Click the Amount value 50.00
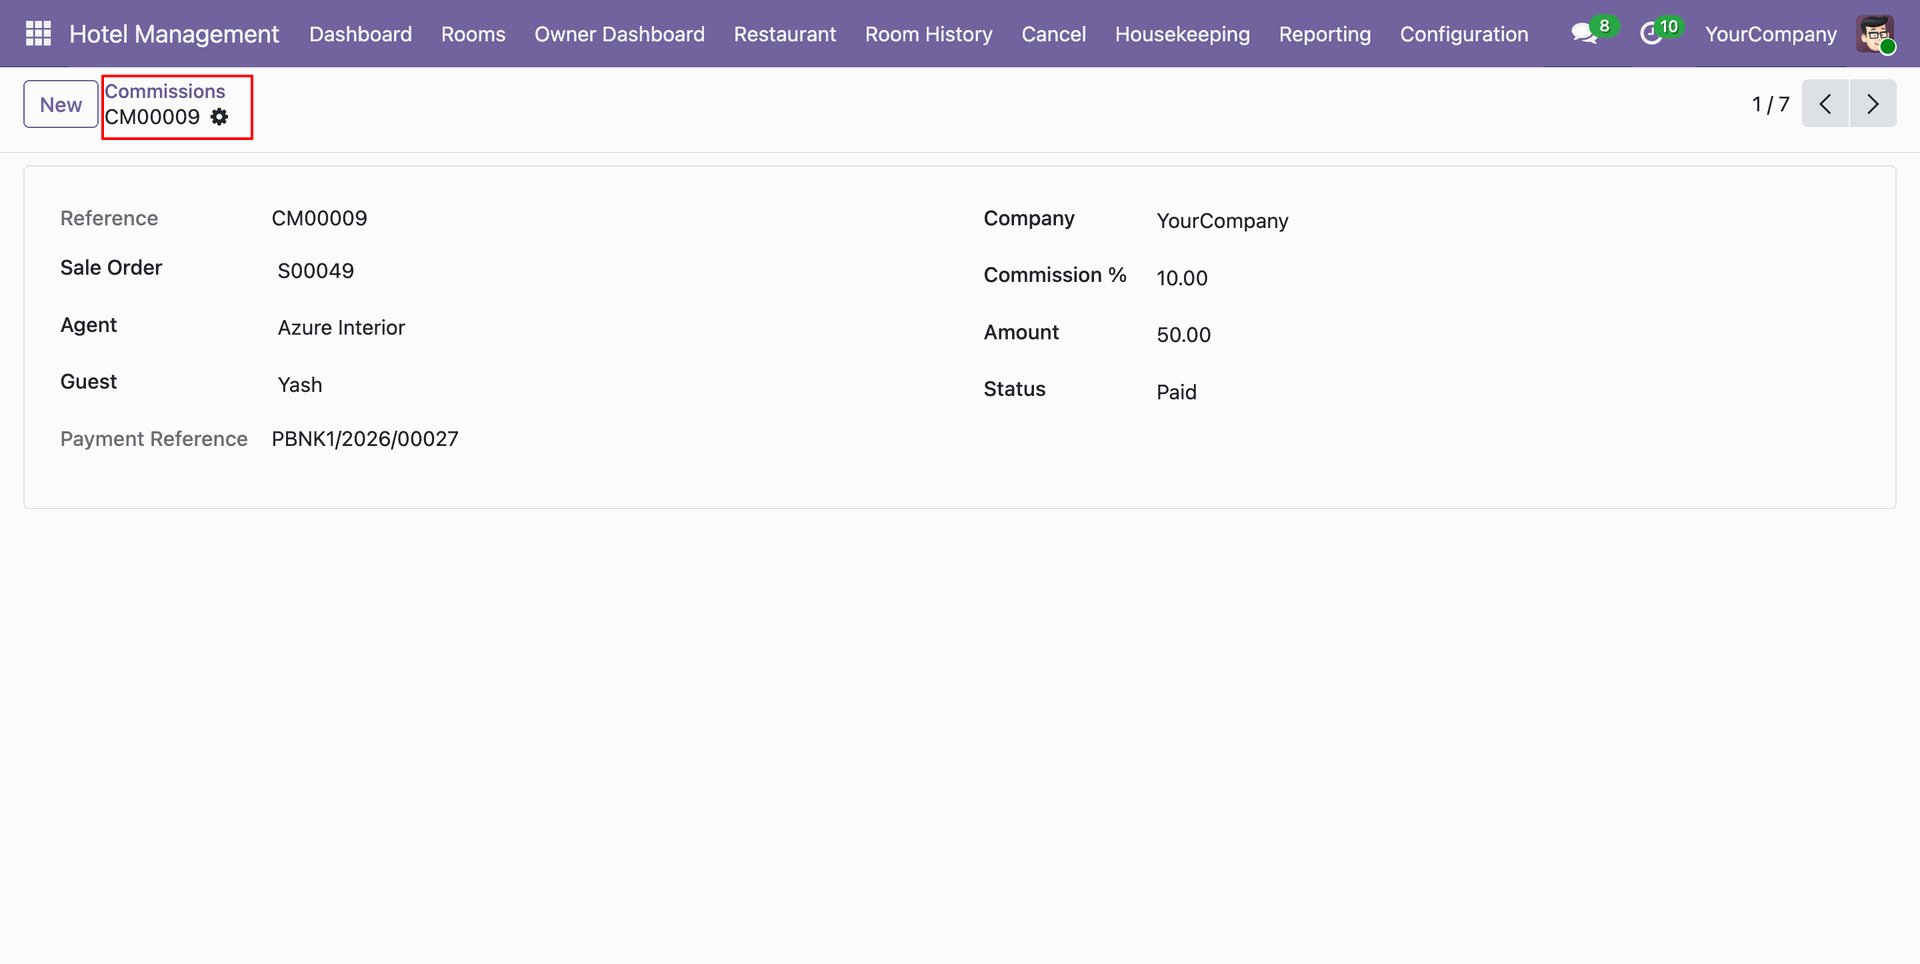 point(1184,335)
